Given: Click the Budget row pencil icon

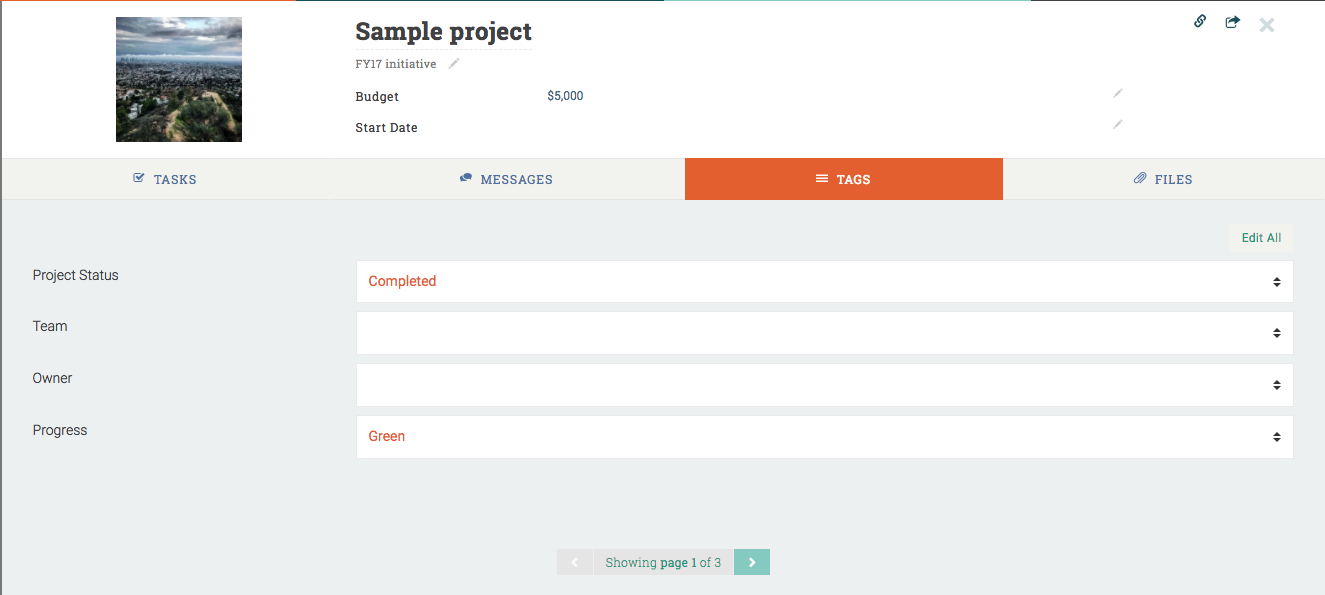Looking at the screenshot, I should pyautogui.click(x=1118, y=94).
